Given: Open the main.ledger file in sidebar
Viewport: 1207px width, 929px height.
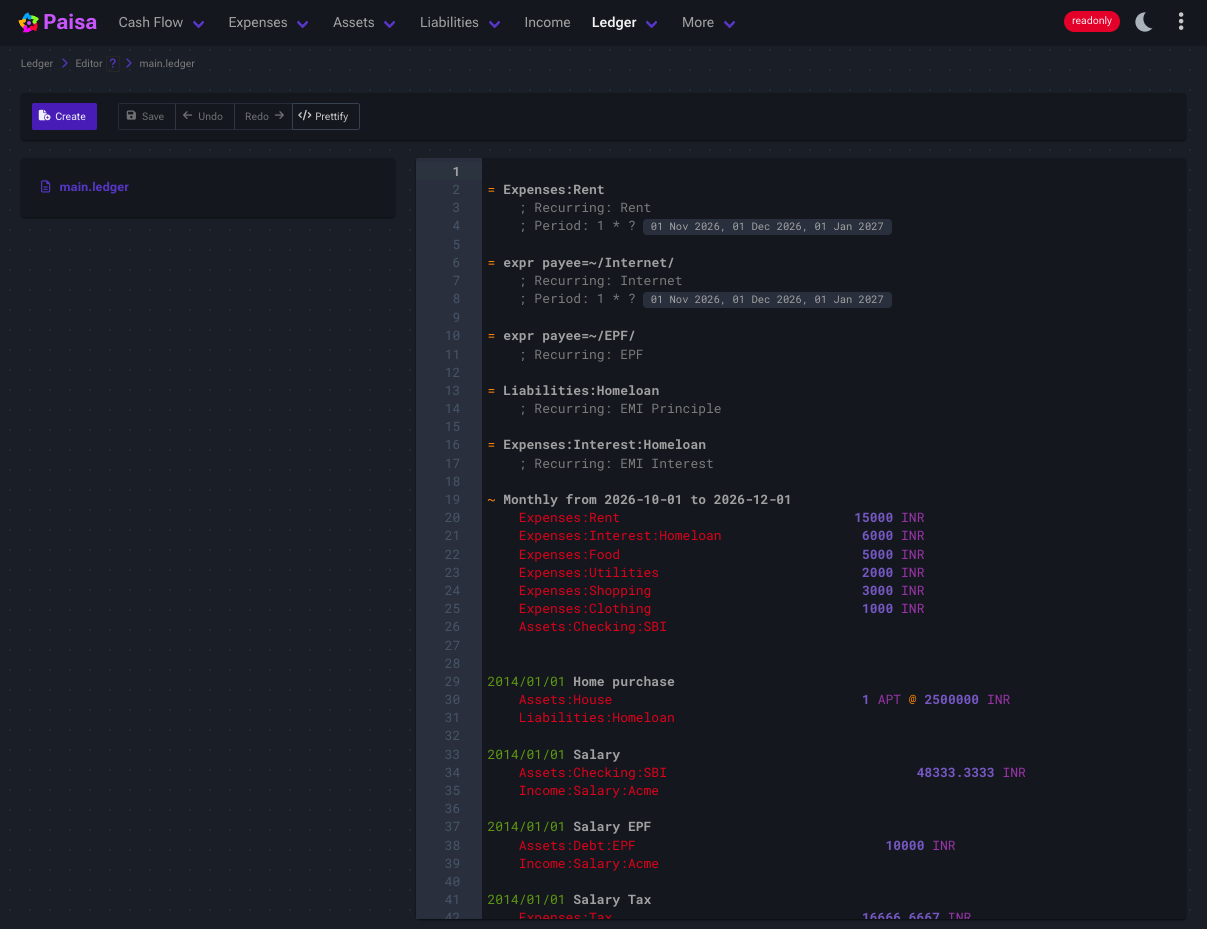Looking at the screenshot, I should (94, 187).
